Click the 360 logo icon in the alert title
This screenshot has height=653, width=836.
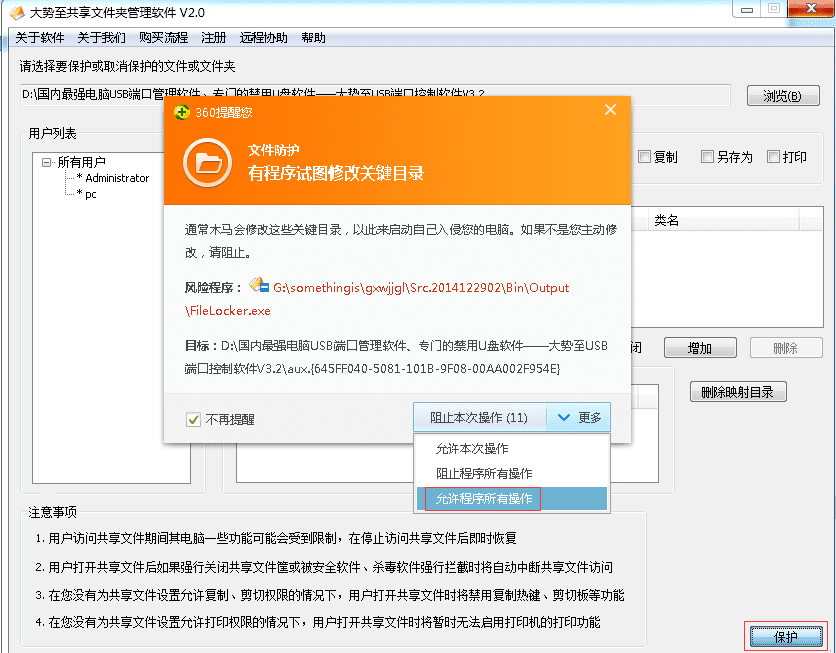[x=182, y=112]
